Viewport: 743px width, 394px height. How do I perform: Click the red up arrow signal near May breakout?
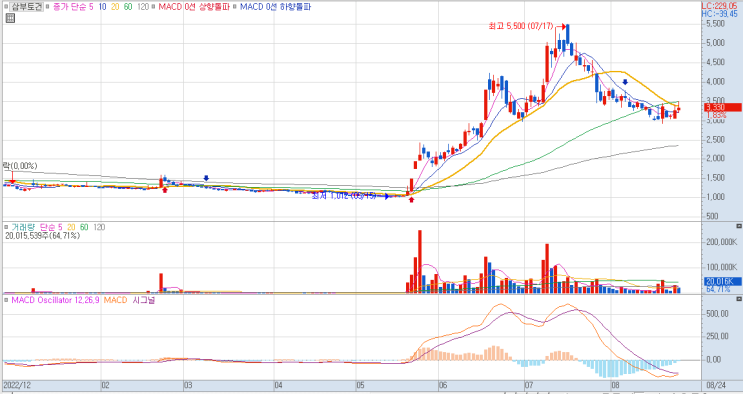coord(411,200)
